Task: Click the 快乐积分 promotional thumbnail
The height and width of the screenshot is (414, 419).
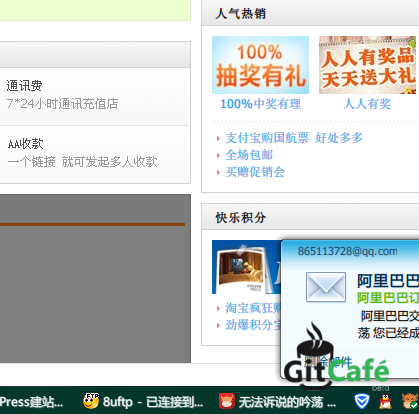Action: [246, 267]
